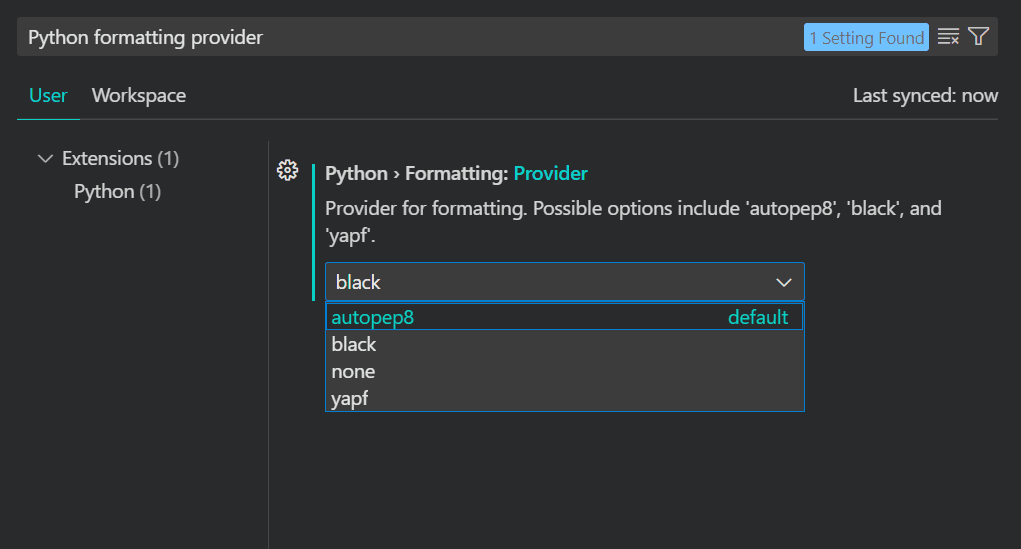Viewport: 1021px width, 549px height.
Task: Select Extensions (1) label in settings tree
Action: (120, 159)
